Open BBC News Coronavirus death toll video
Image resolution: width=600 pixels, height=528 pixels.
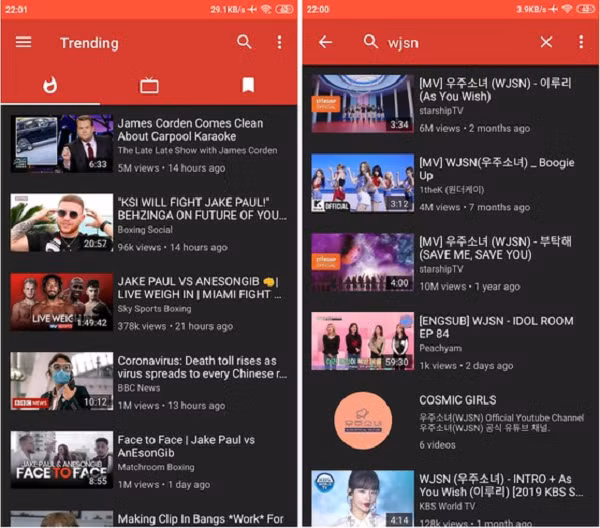coord(149,381)
